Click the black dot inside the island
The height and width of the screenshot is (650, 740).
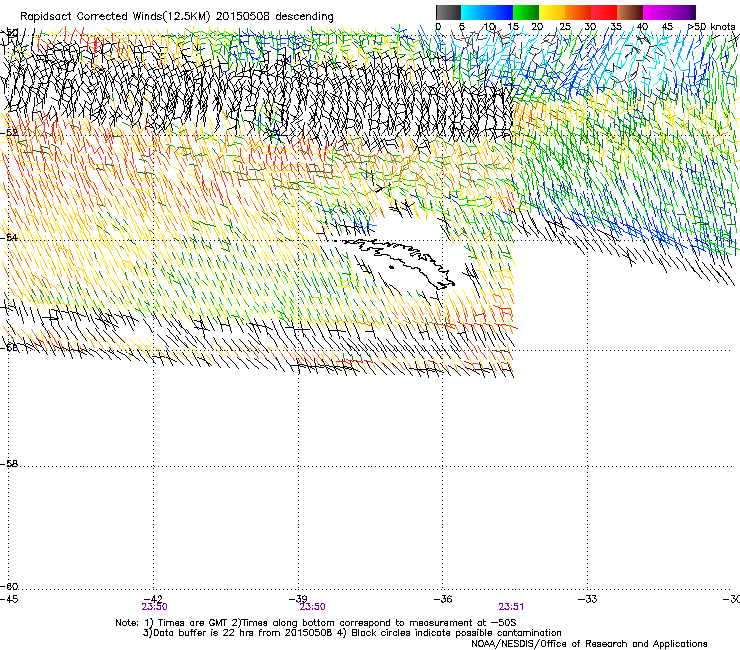391,267
